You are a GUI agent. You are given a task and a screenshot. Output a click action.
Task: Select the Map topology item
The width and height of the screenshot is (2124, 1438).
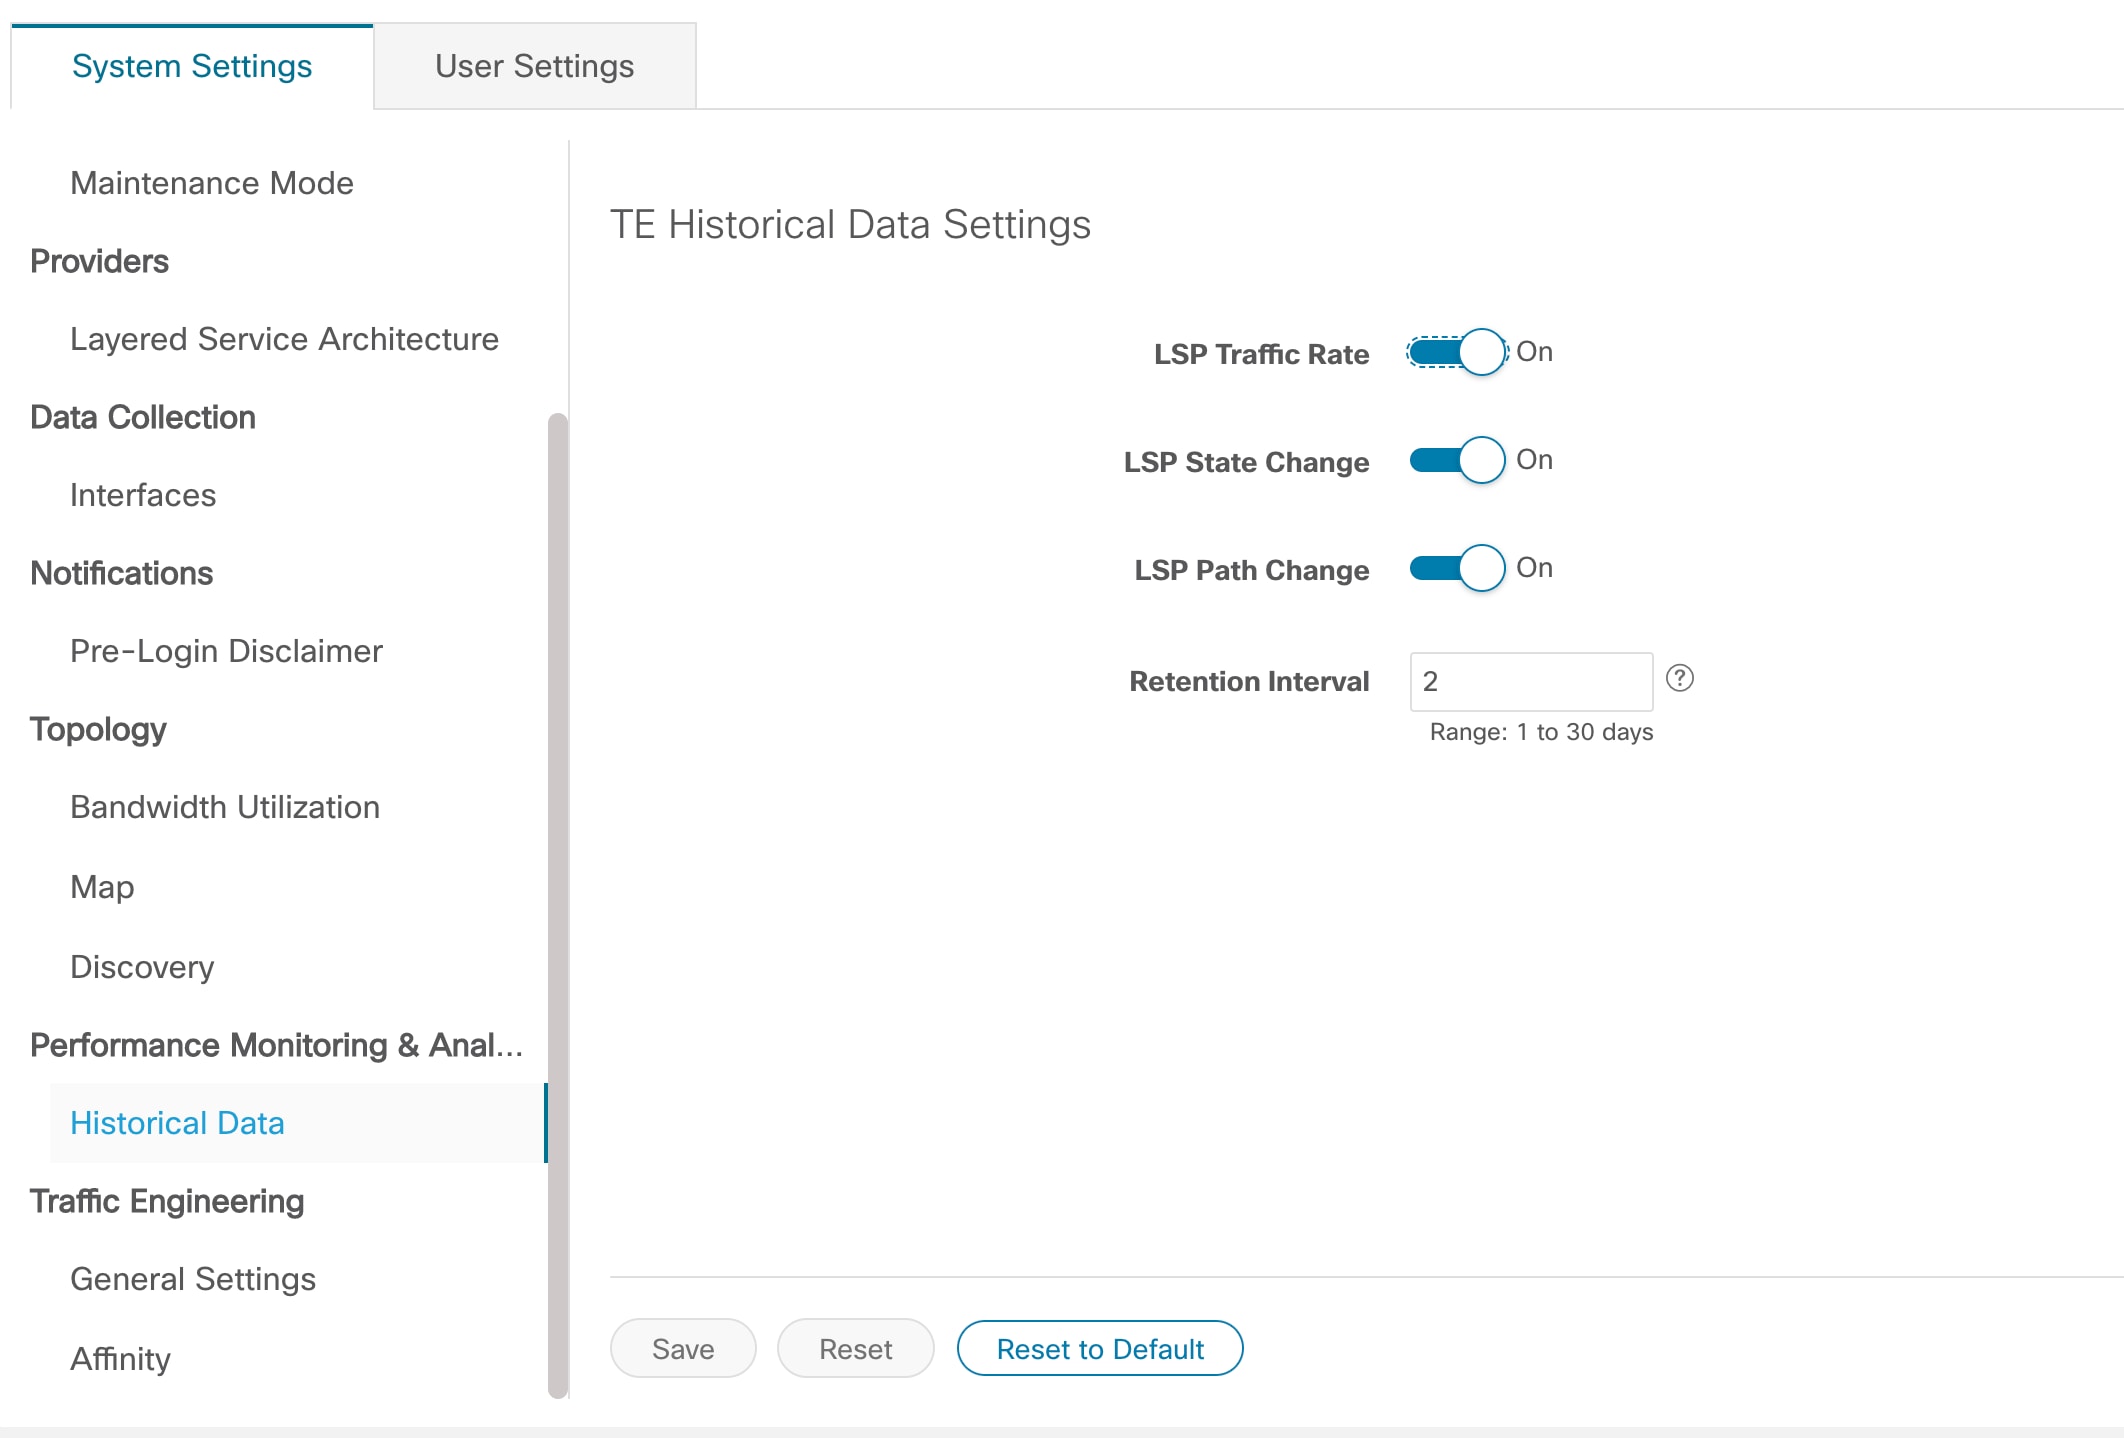102,887
